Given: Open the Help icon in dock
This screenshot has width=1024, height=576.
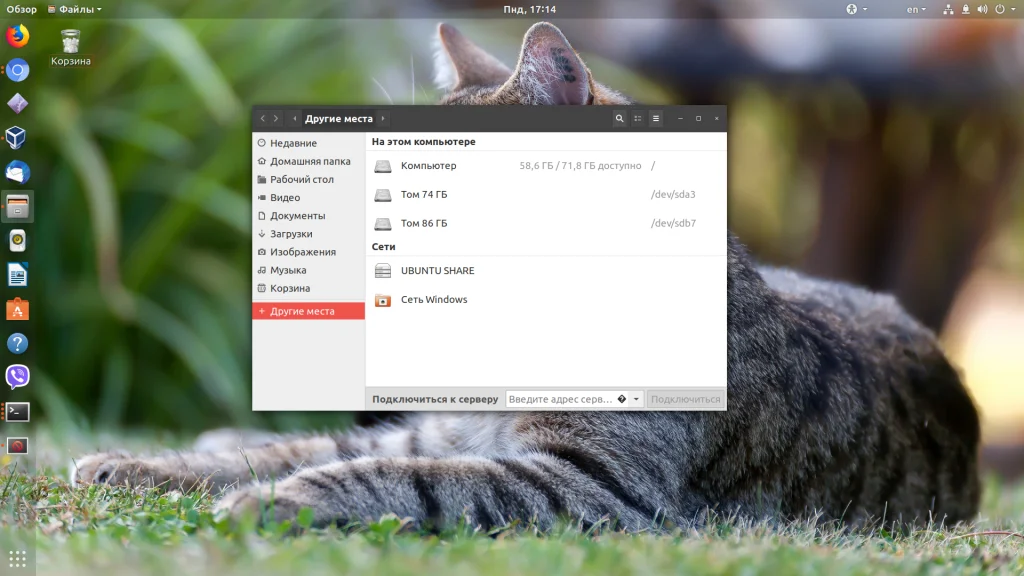Looking at the screenshot, I should tap(18, 344).
